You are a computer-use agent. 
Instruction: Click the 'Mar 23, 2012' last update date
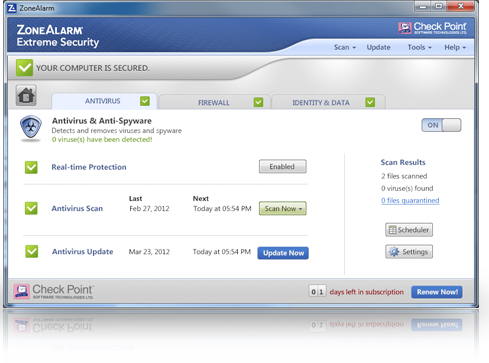pos(149,252)
